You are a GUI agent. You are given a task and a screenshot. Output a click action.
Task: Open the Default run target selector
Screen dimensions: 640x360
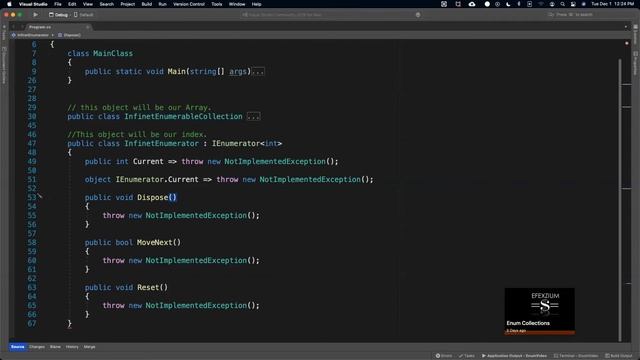pos(84,15)
